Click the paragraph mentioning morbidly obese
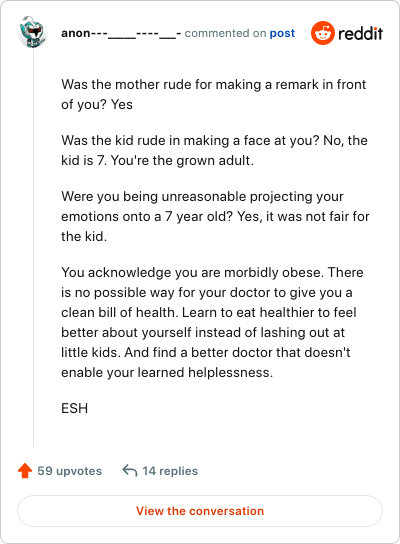400x544 pixels. [212, 322]
